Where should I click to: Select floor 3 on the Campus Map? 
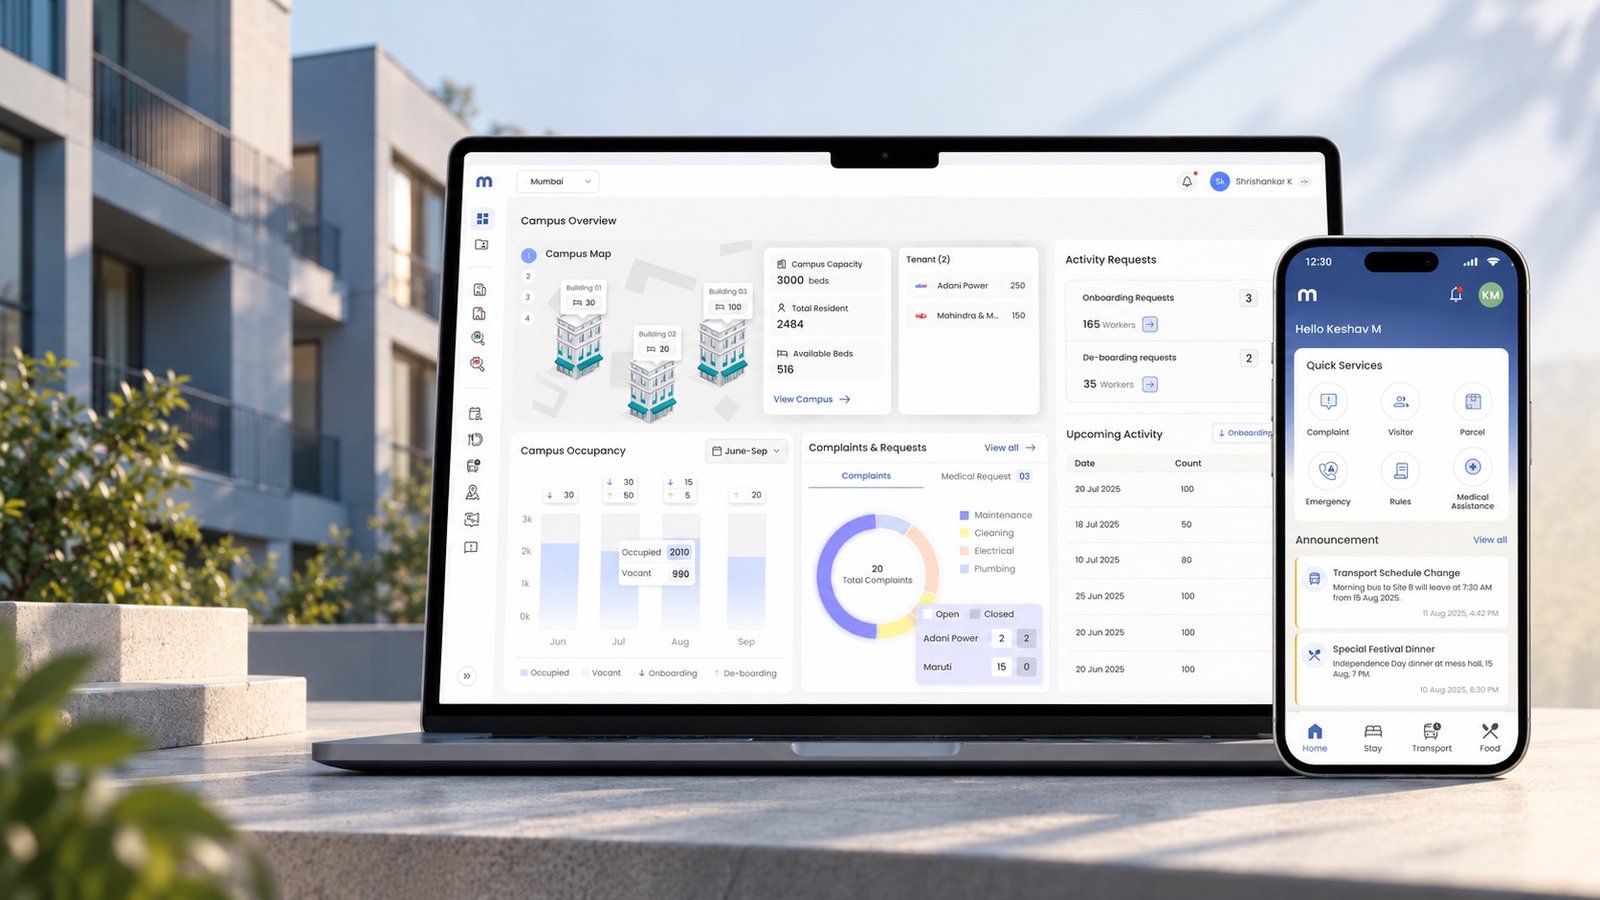pos(528,297)
